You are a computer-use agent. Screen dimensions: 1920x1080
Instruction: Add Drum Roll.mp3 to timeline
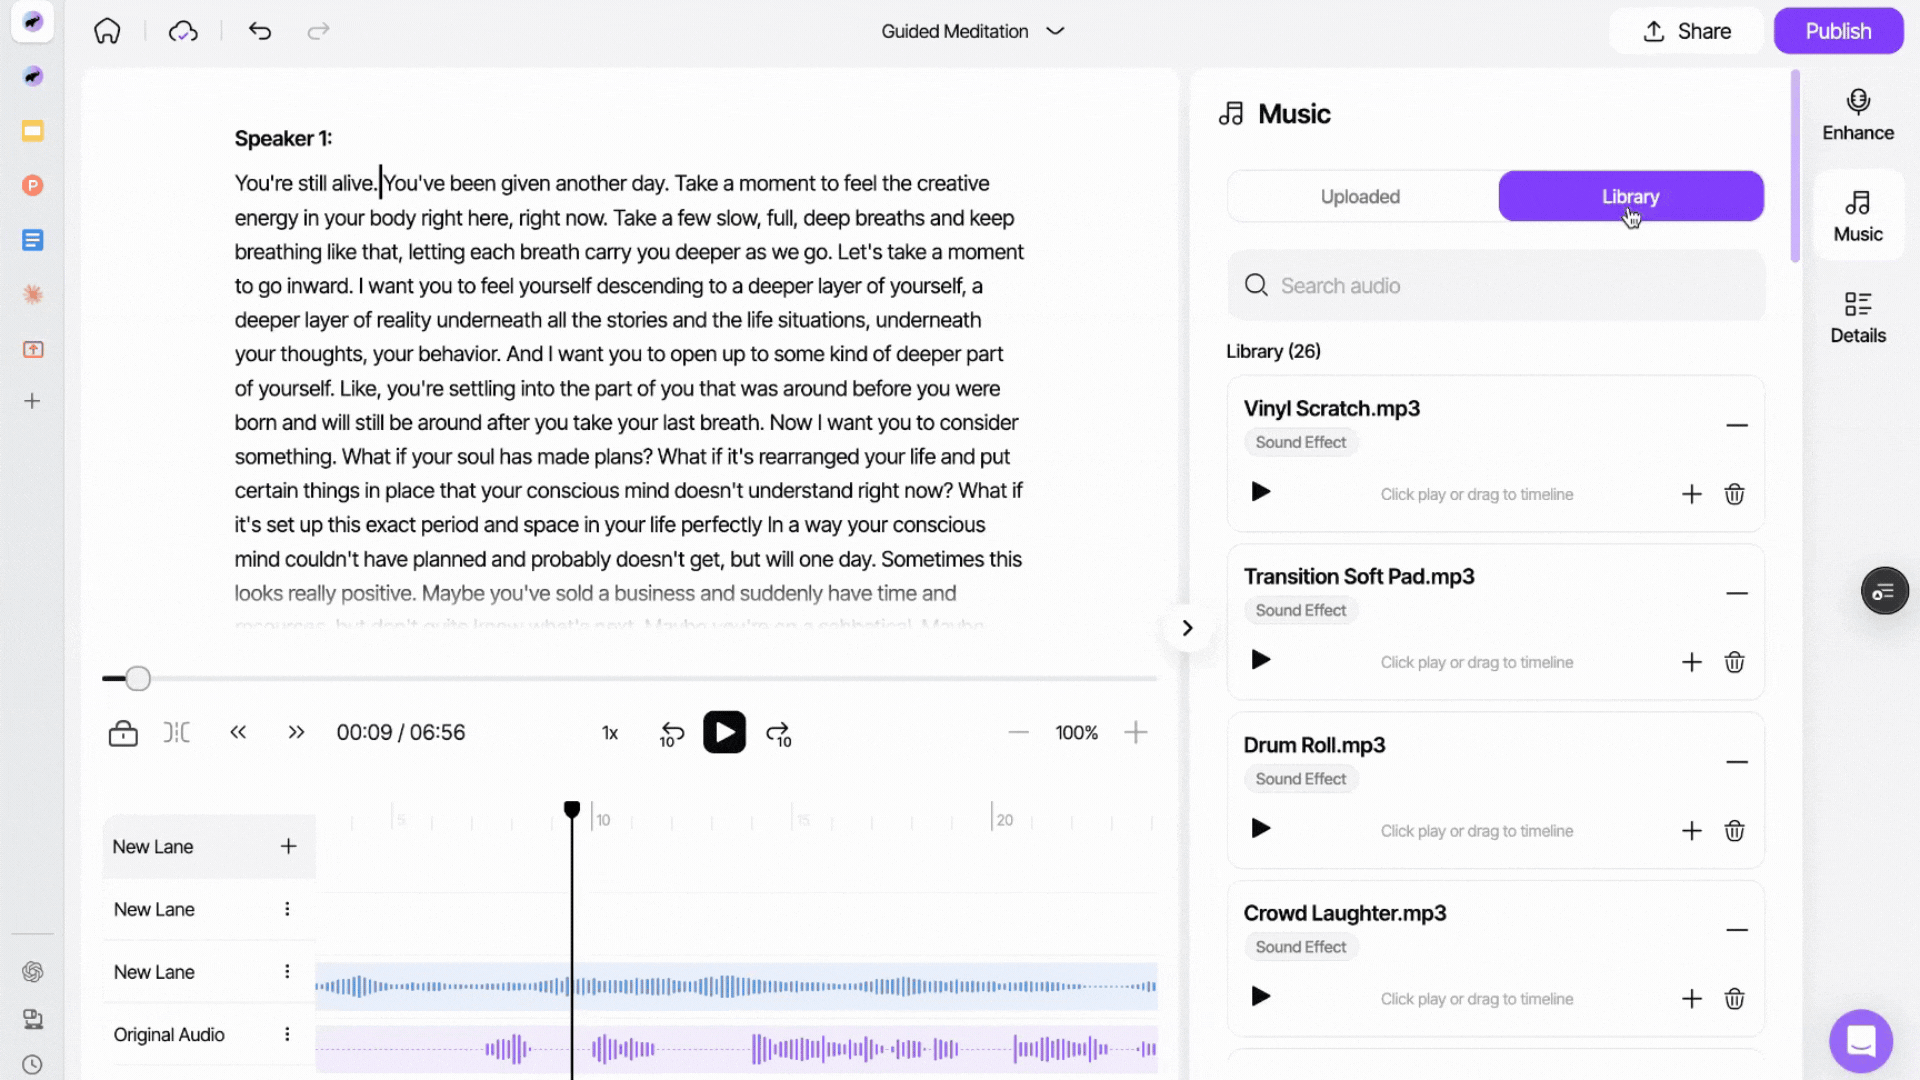pyautogui.click(x=1691, y=831)
